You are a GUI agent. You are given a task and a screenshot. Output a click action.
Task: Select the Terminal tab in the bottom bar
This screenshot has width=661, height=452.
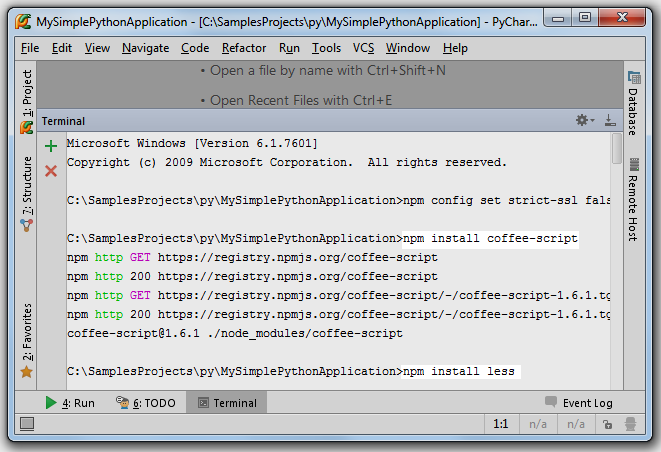[x=227, y=403]
